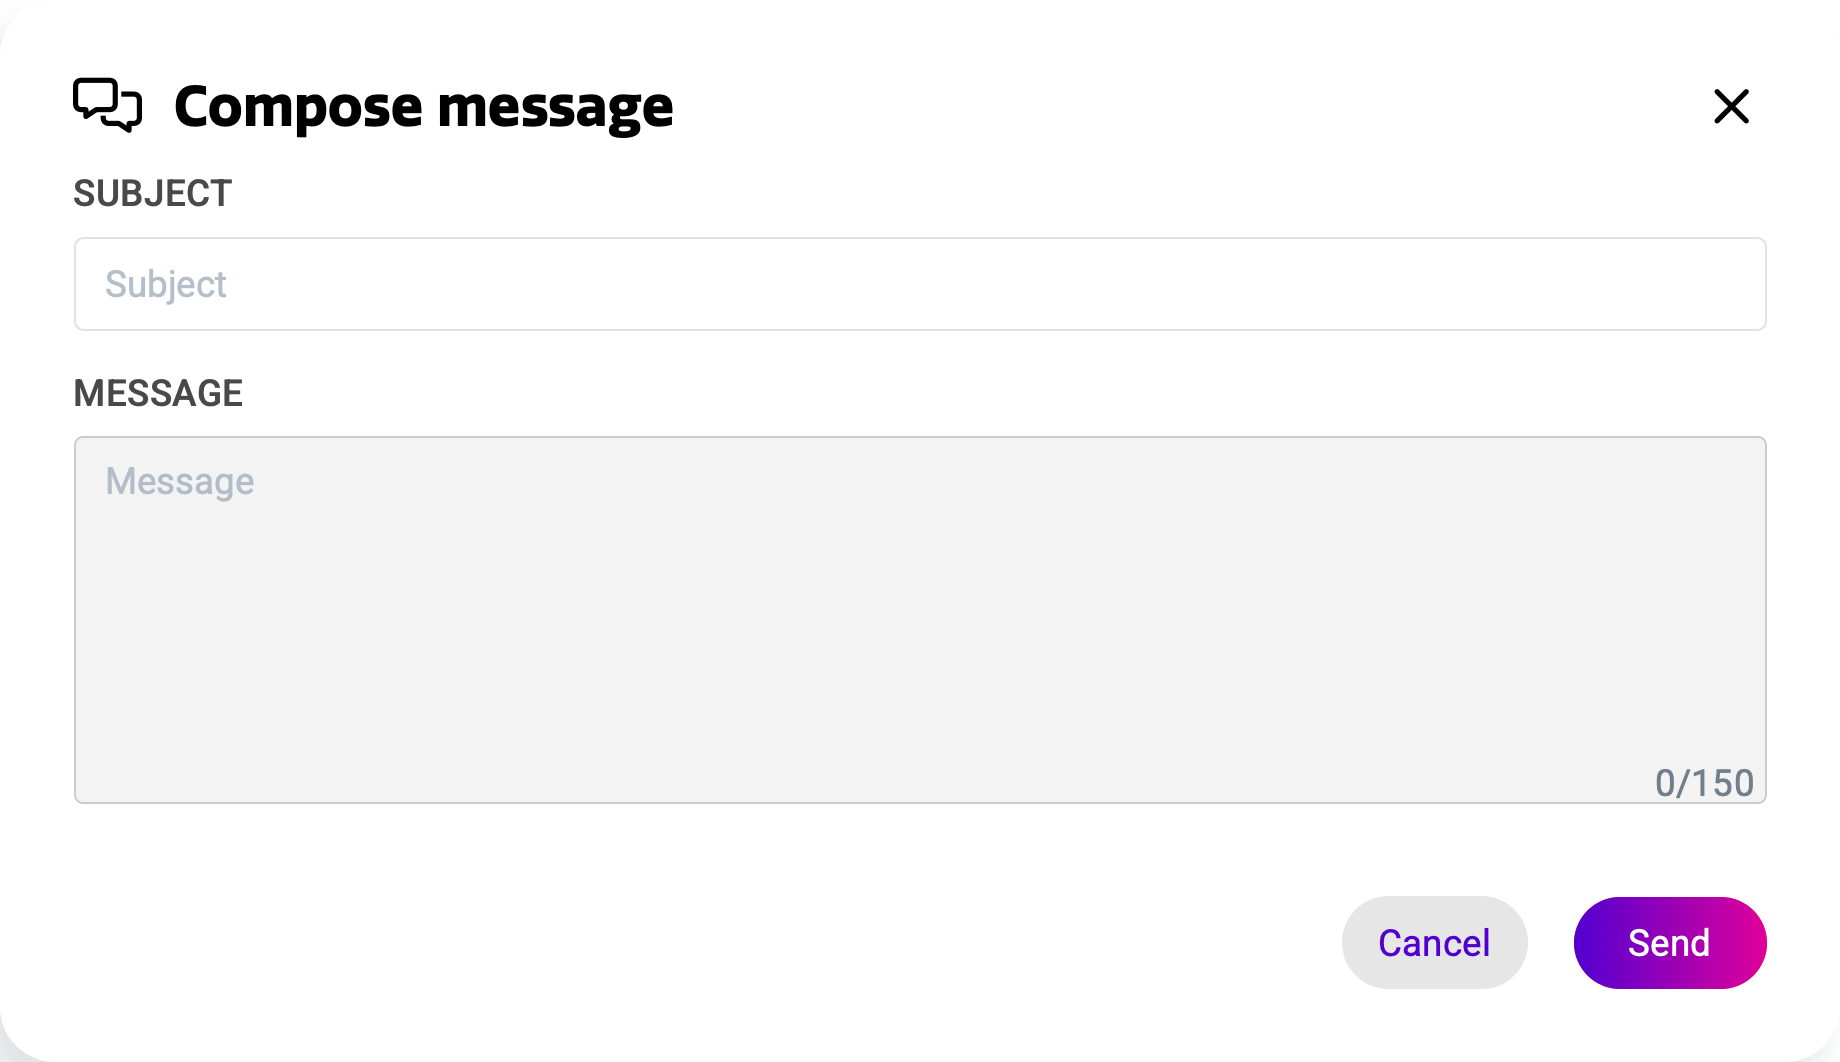Close the Compose message dialog
This screenshot has height=1062, width=1840.
coord(1731,106)
